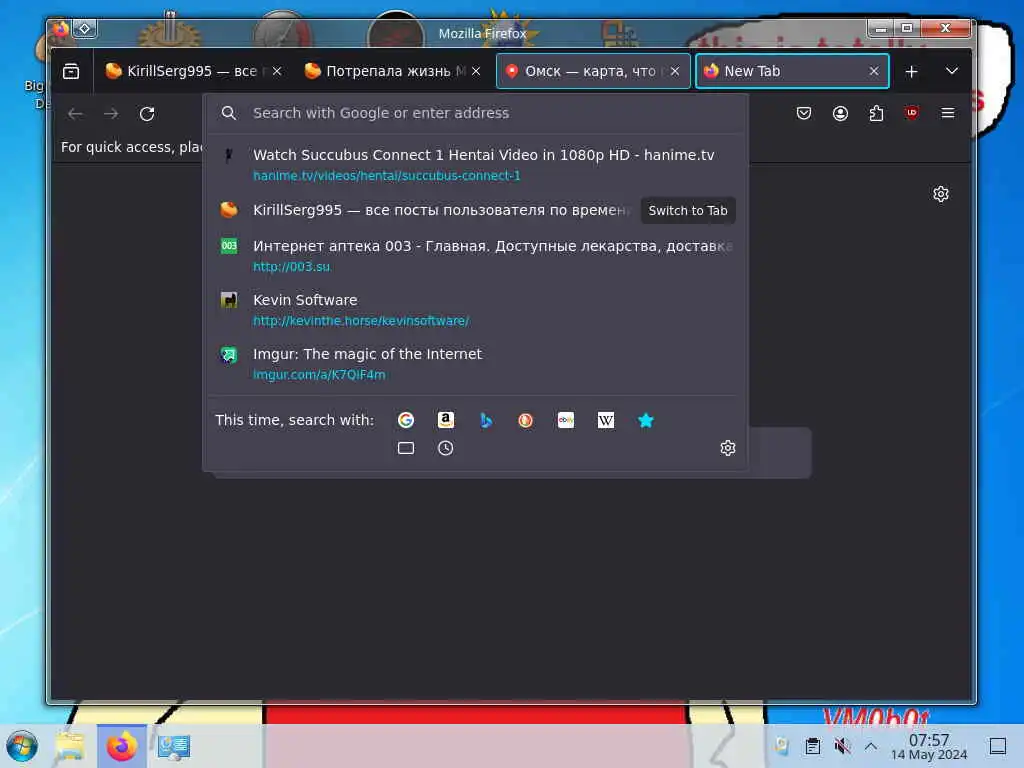Open the Firefox account icon

coord(840,113)
